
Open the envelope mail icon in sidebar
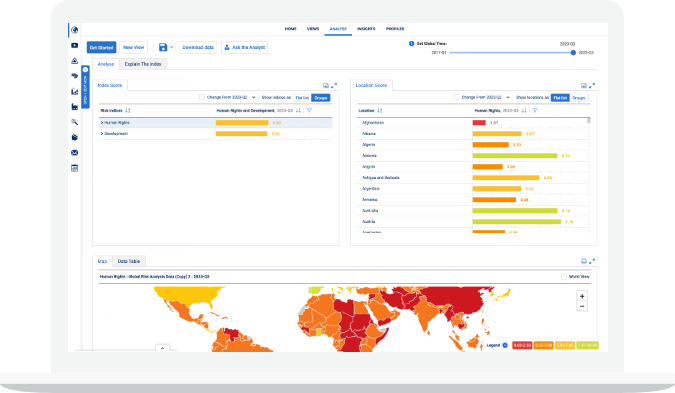pos(74,153)
